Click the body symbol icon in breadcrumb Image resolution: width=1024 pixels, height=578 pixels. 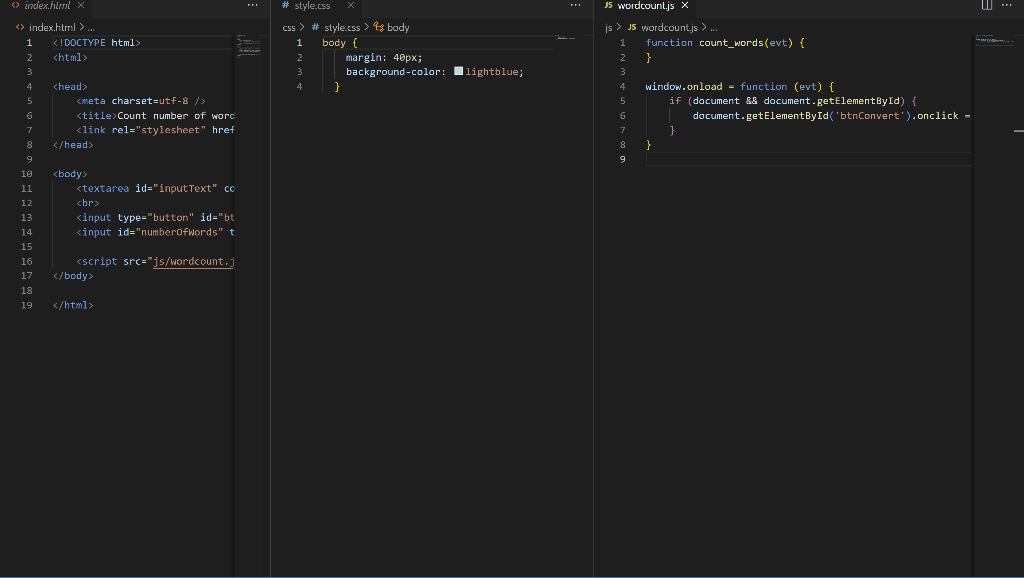point(379,27)
